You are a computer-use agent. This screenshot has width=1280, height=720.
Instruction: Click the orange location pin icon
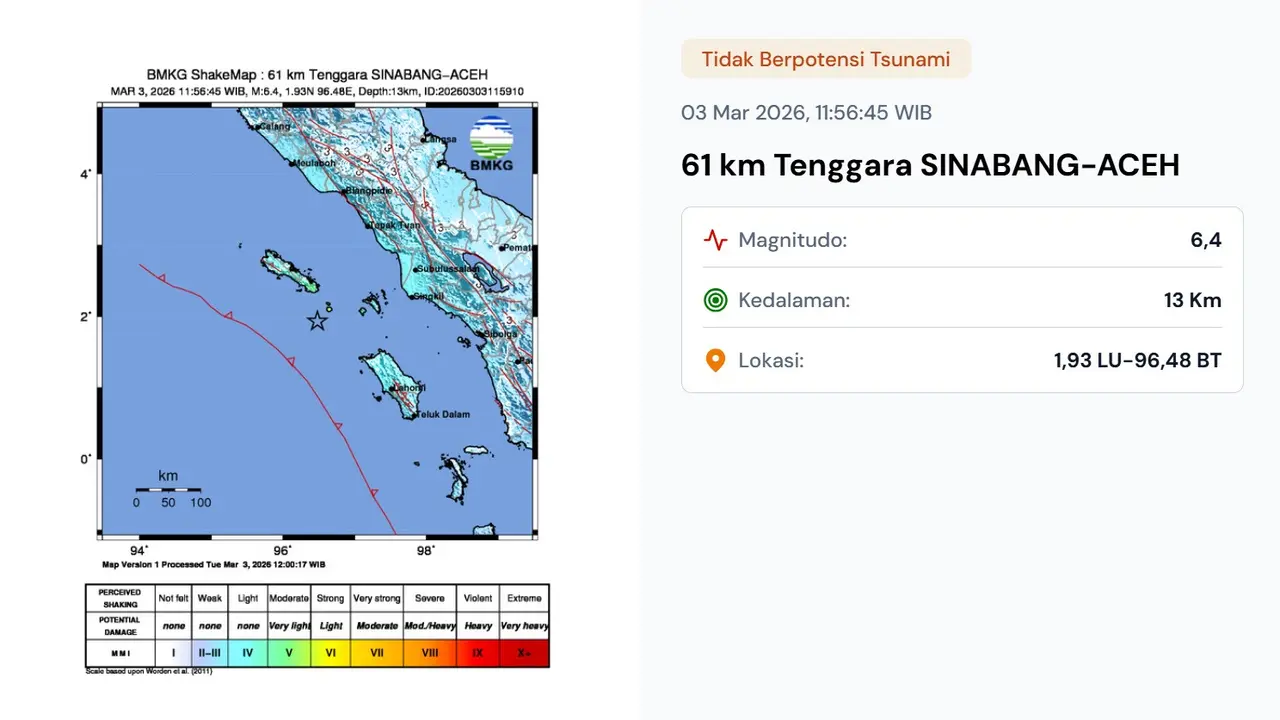[x=715, y=360]
